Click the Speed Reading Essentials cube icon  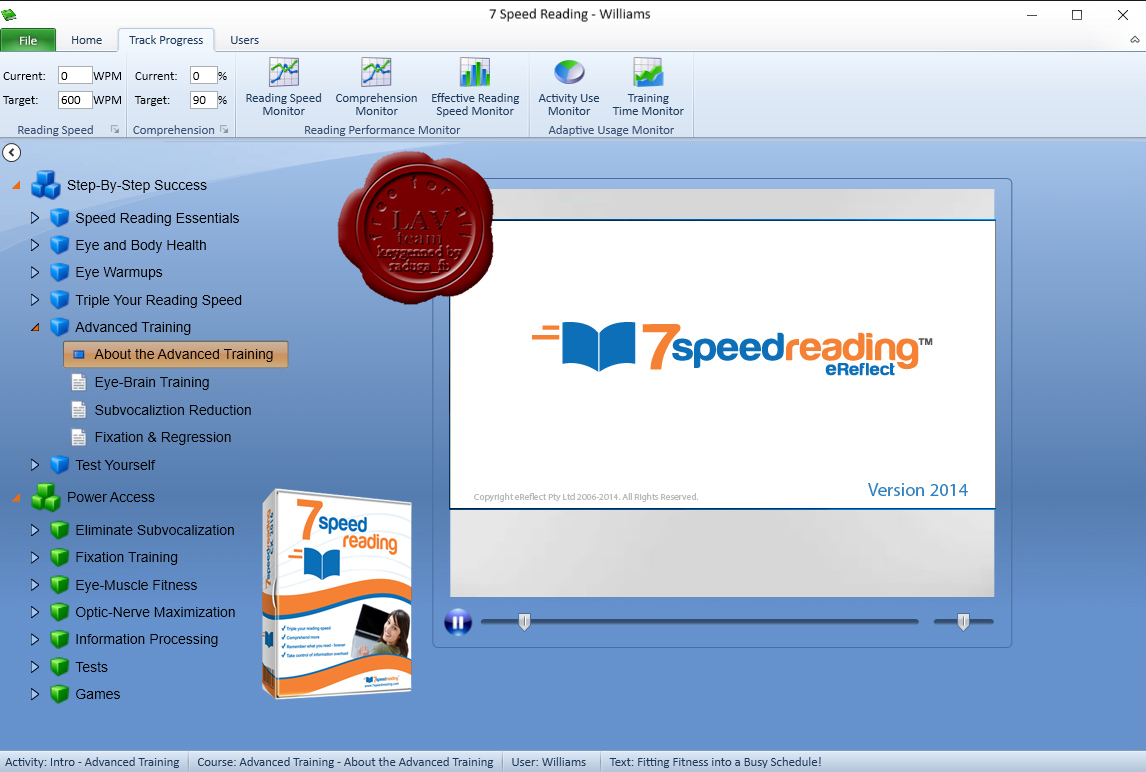click(x=59, y=218)
